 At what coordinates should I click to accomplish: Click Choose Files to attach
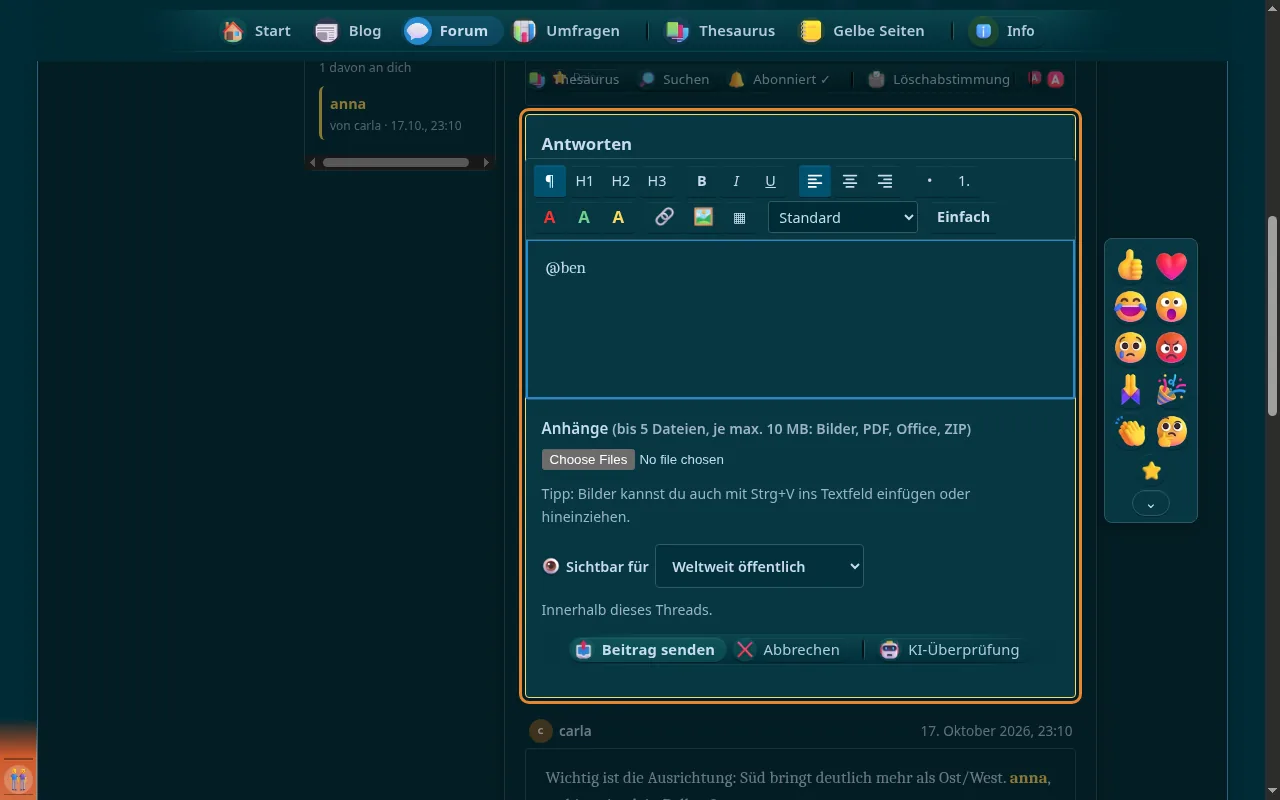588,459
